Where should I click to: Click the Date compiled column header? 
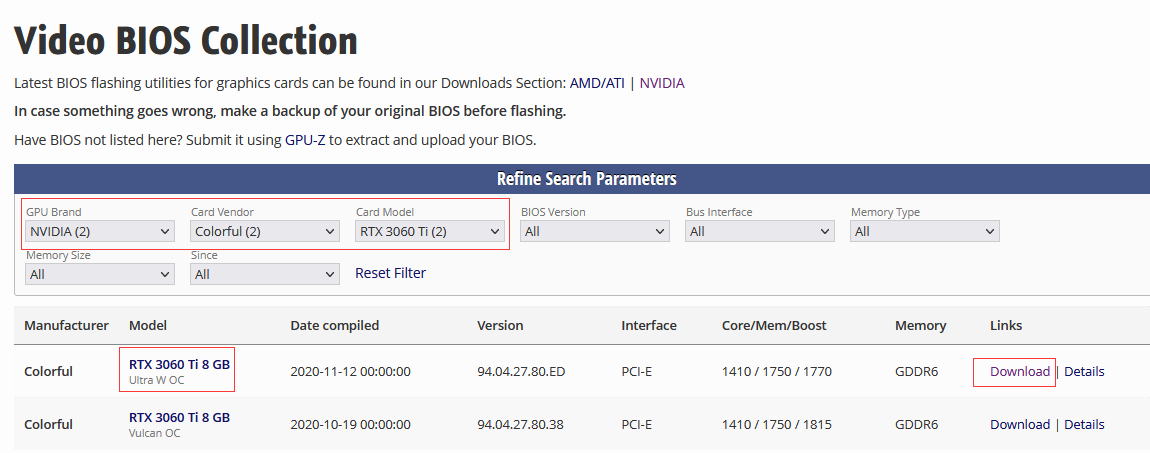coord(334,325)
